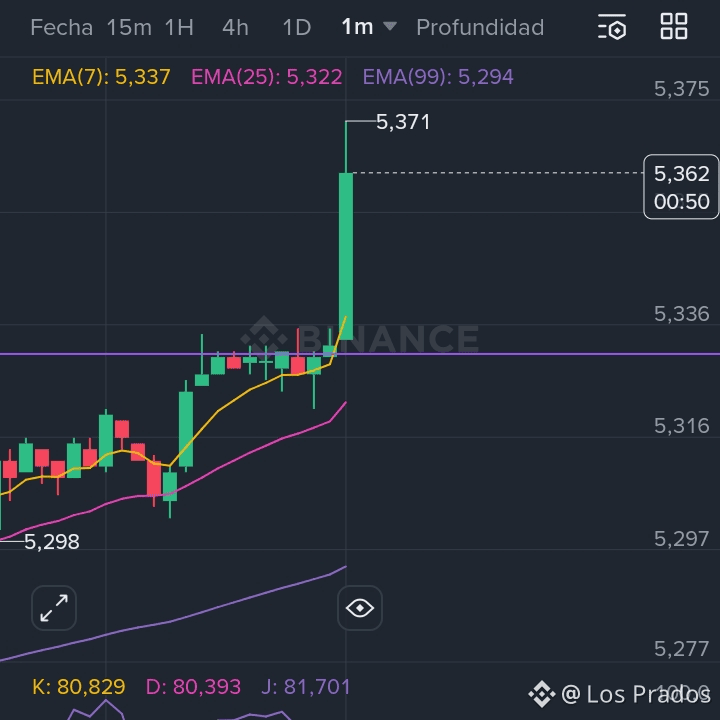This screenshot has height=720, width=720.
Task: Open chart indicator settings icon
Action: pyautogui.click(x=612, y=27)
